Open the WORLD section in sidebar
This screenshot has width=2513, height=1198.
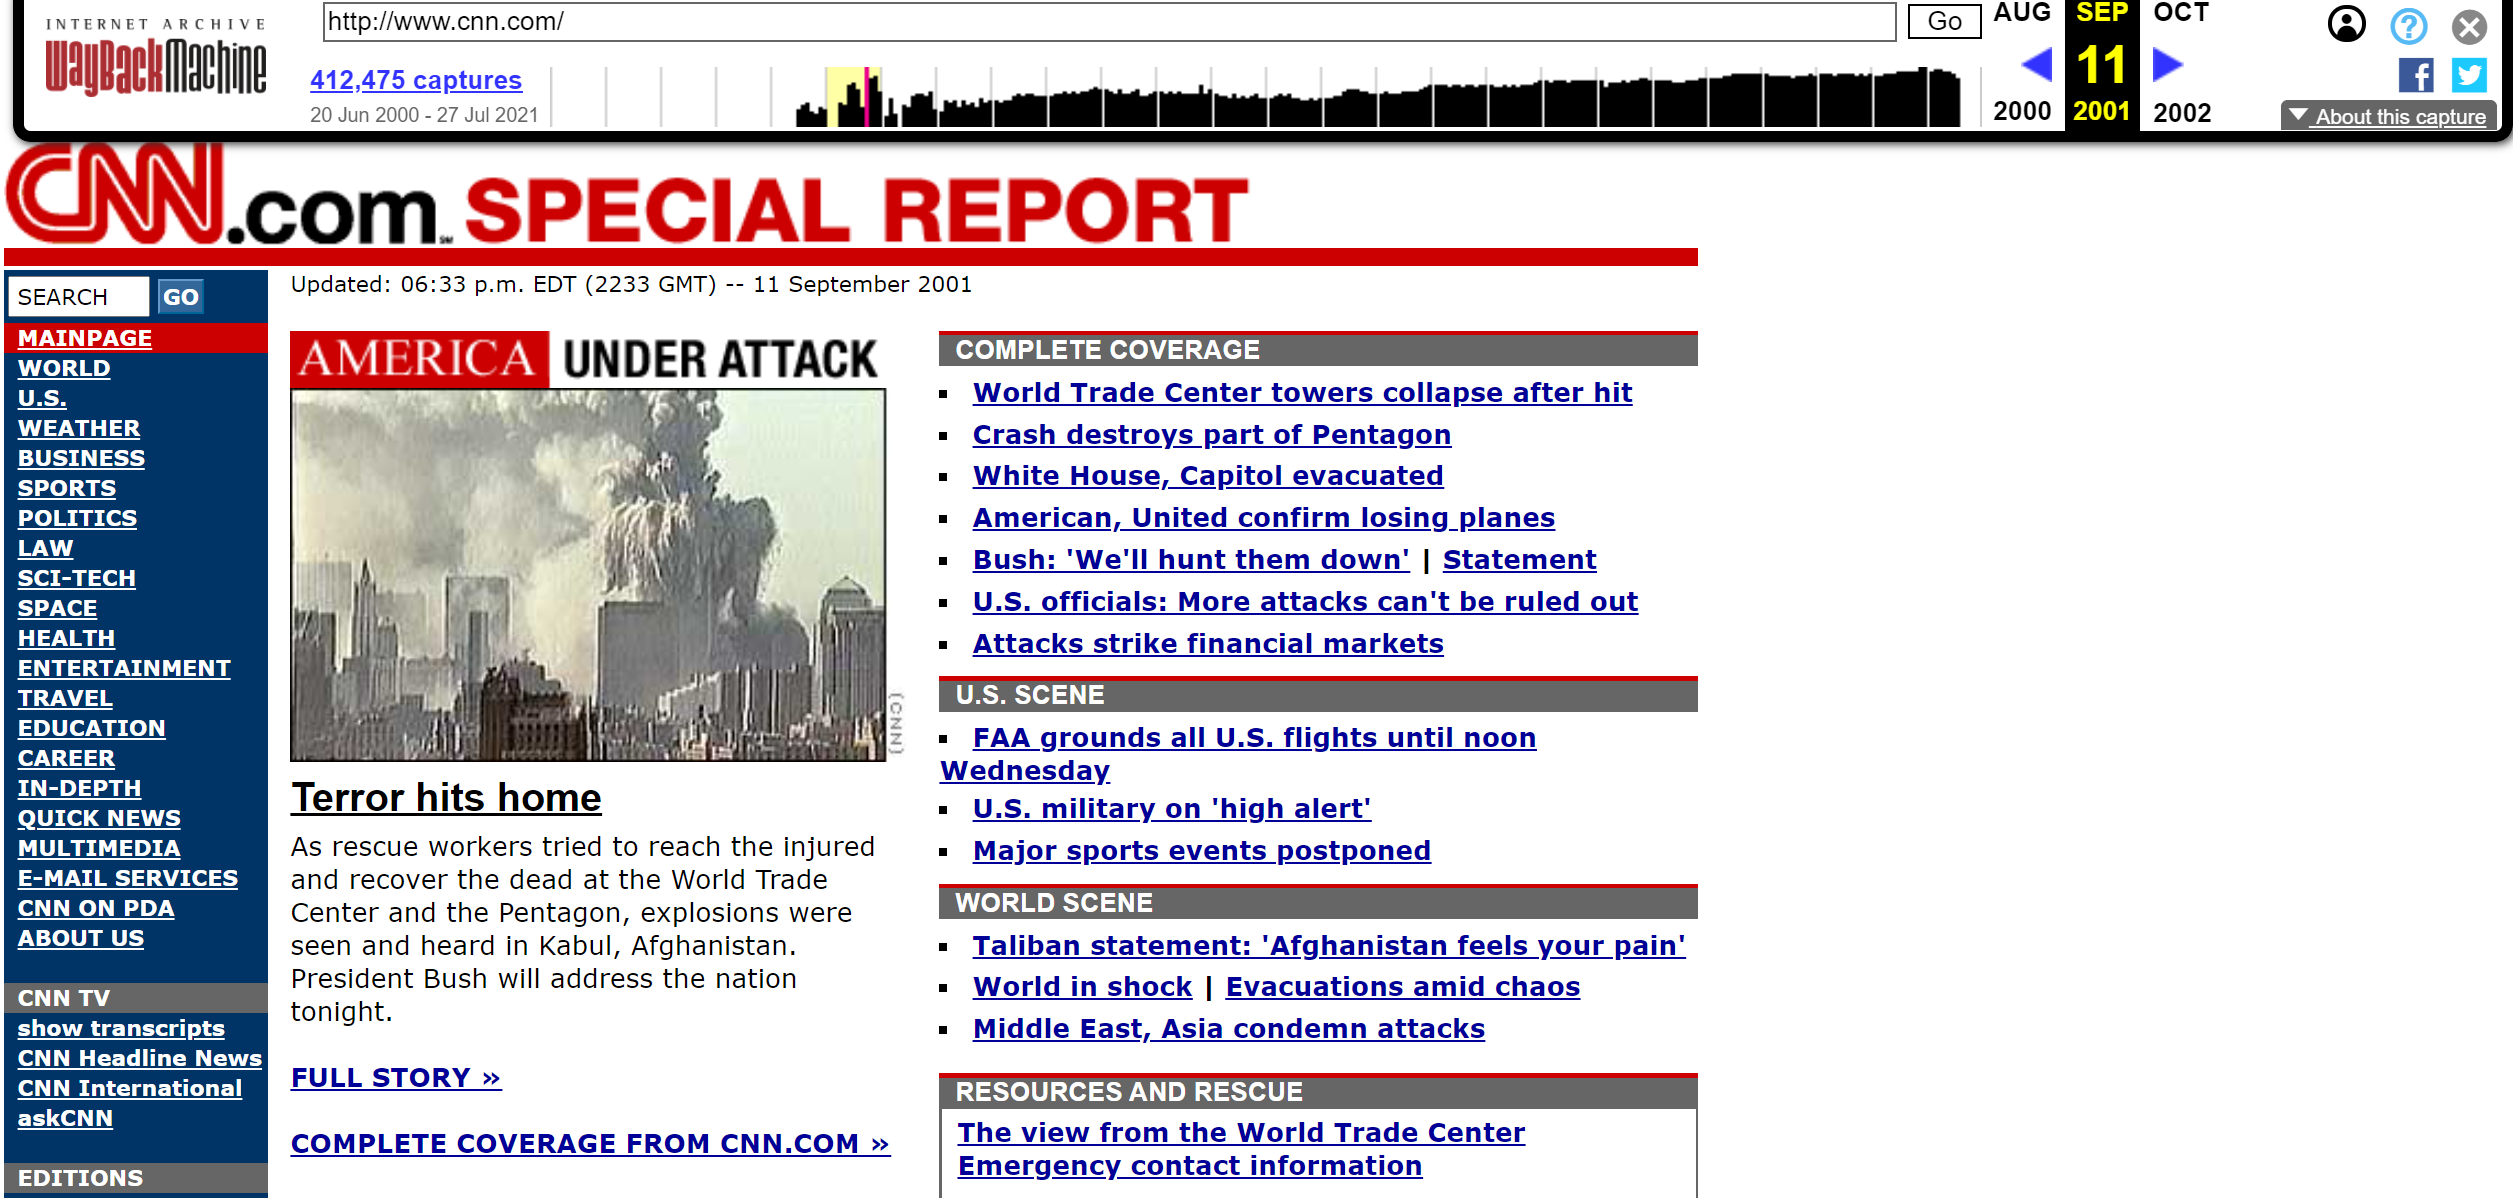click(64, 368)
